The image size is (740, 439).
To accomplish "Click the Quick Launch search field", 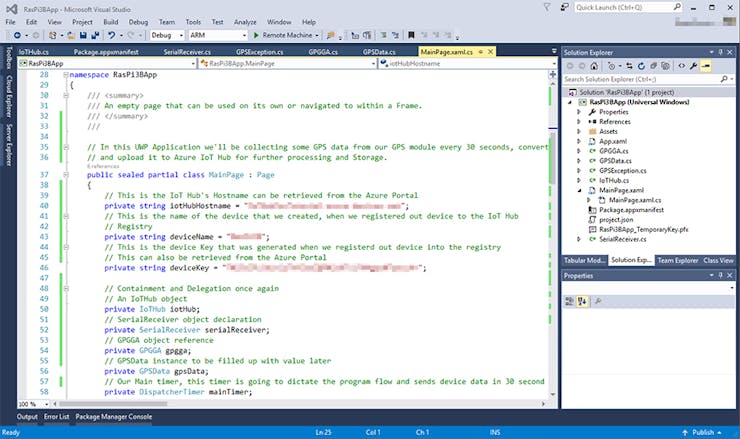I will pos(628,8).
